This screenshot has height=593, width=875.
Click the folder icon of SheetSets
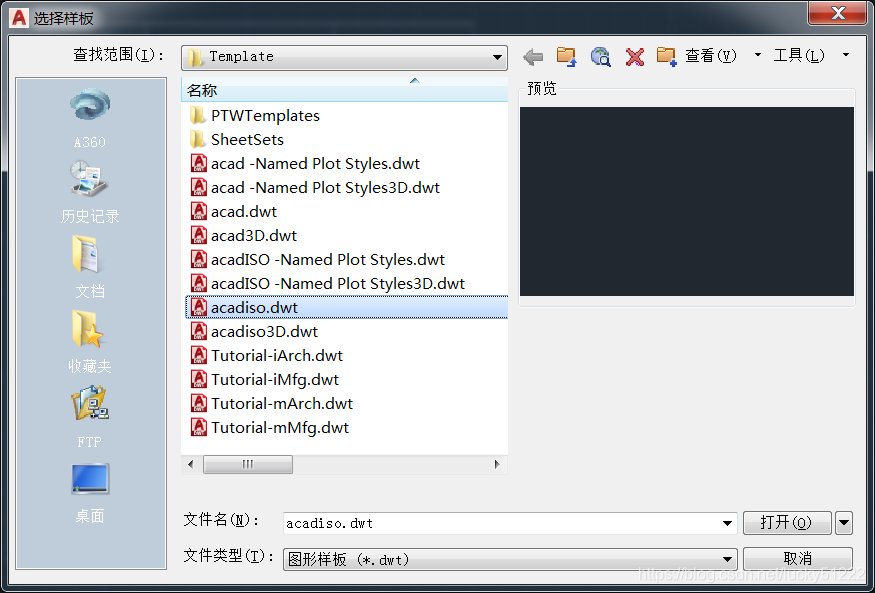point(198,139)
